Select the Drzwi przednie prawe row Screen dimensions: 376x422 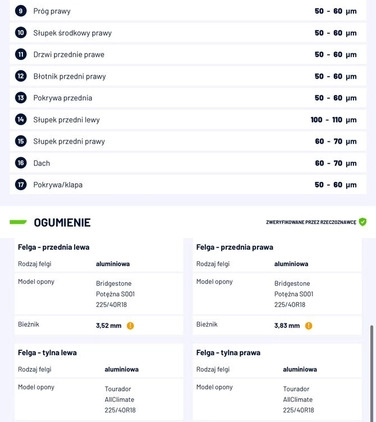coord(188,54)
